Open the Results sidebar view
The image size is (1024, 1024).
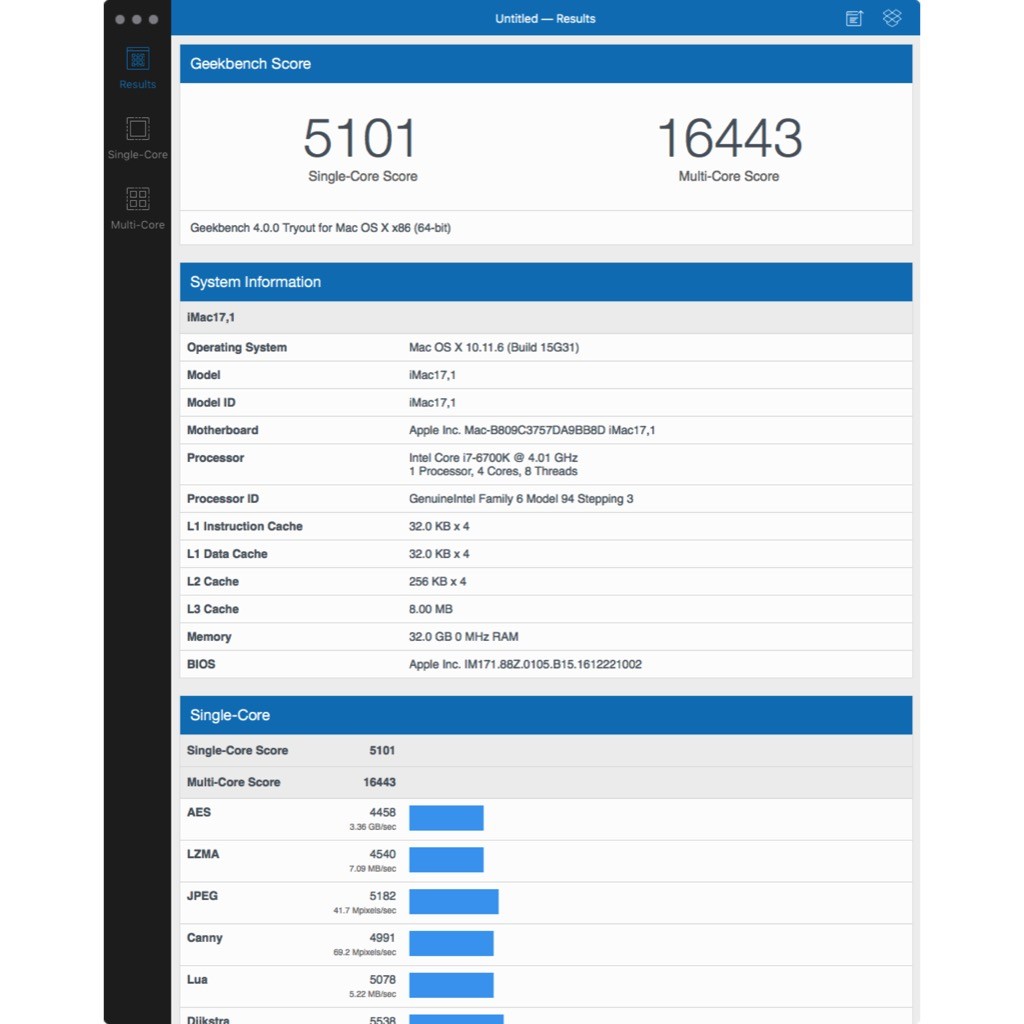tap(137, 68)
